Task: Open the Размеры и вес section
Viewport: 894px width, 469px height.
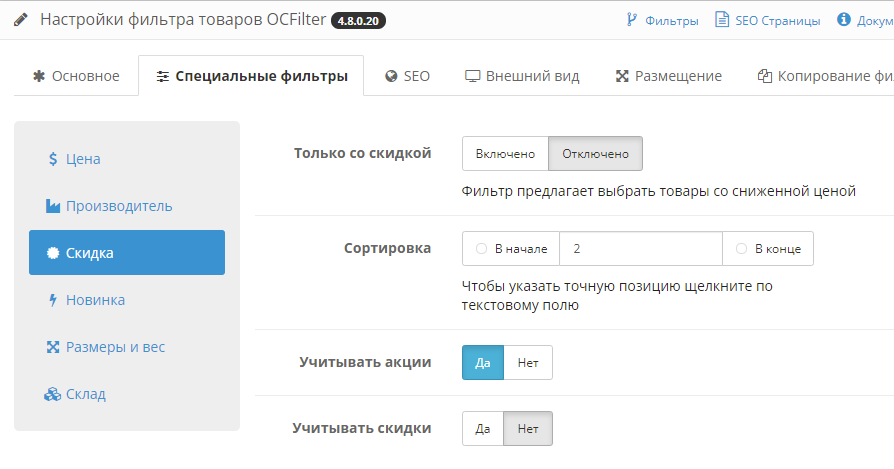Action: pos(114,347)
